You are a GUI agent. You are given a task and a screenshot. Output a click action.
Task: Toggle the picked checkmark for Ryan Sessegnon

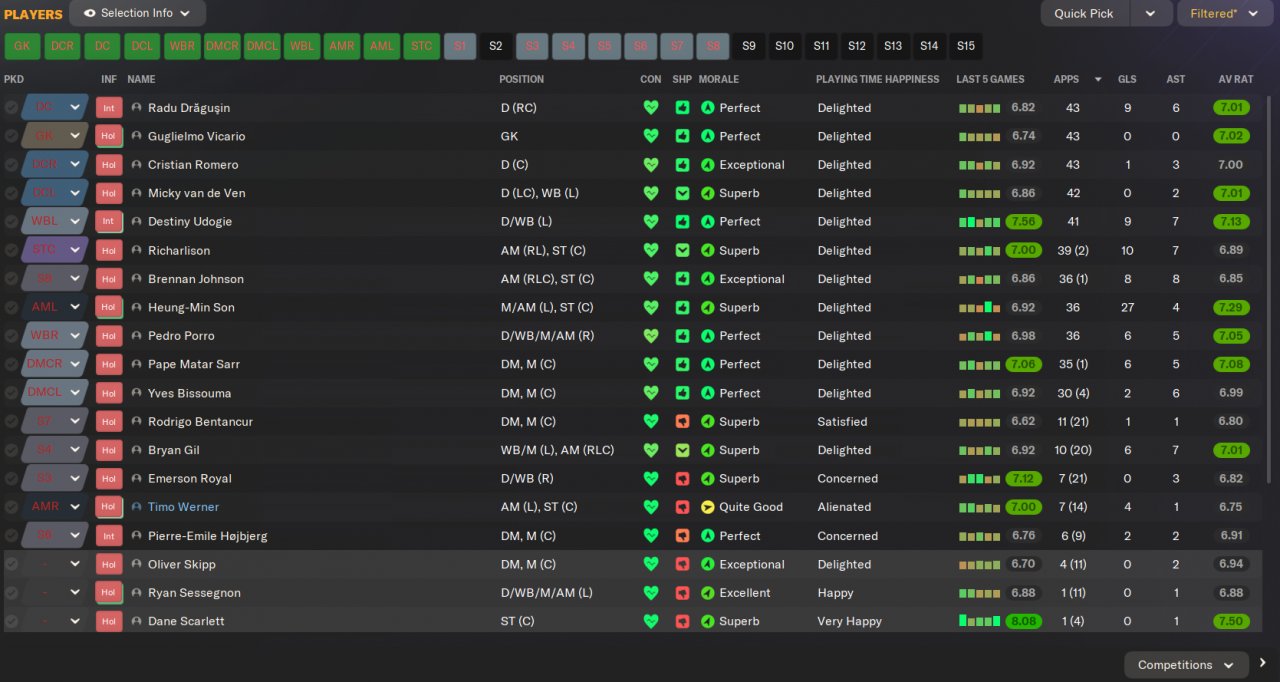coord(11,593)
